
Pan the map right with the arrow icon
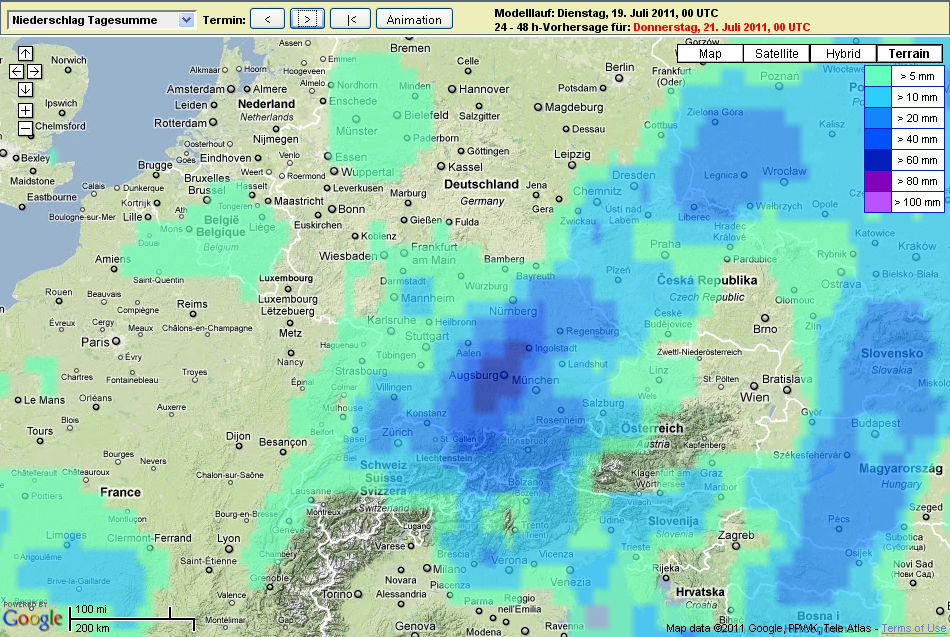pyautogui.click(x=34, y=72)
